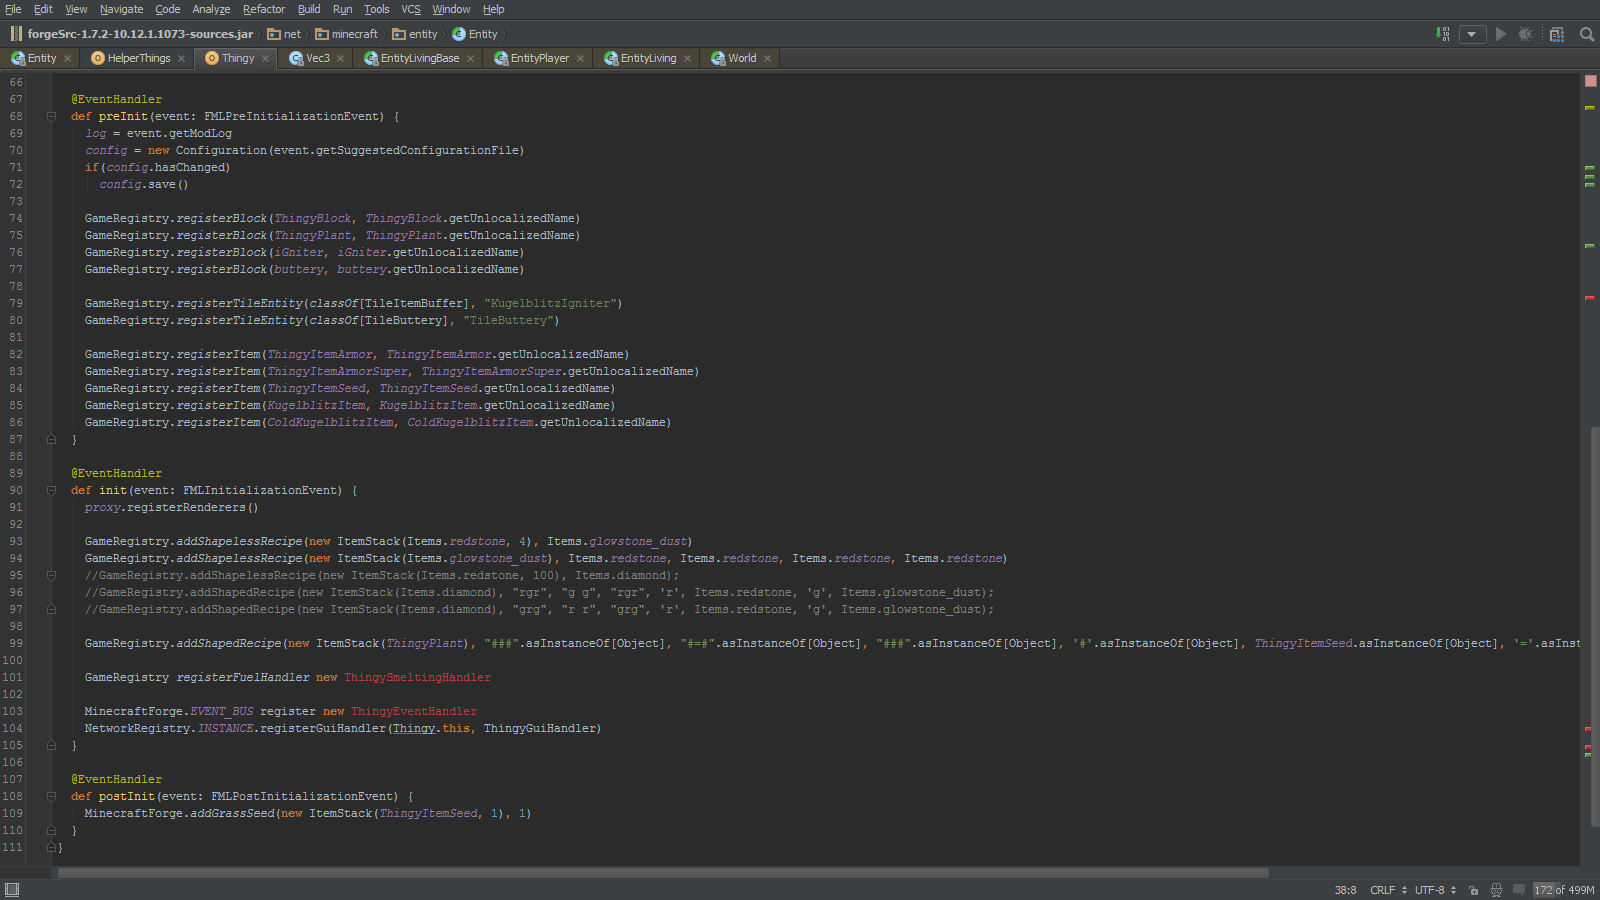The image size is (1600, 900).
Task: Click the horizontal scrollbar under the editor
Action: [663, 873]
